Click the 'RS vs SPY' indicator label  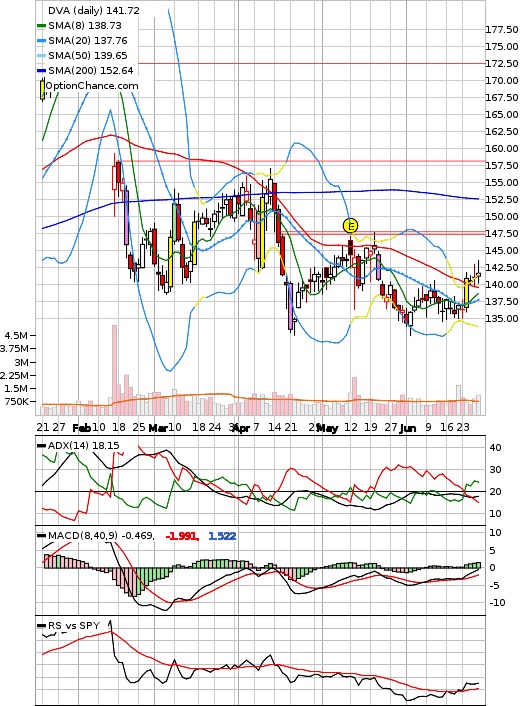[74, 625]
